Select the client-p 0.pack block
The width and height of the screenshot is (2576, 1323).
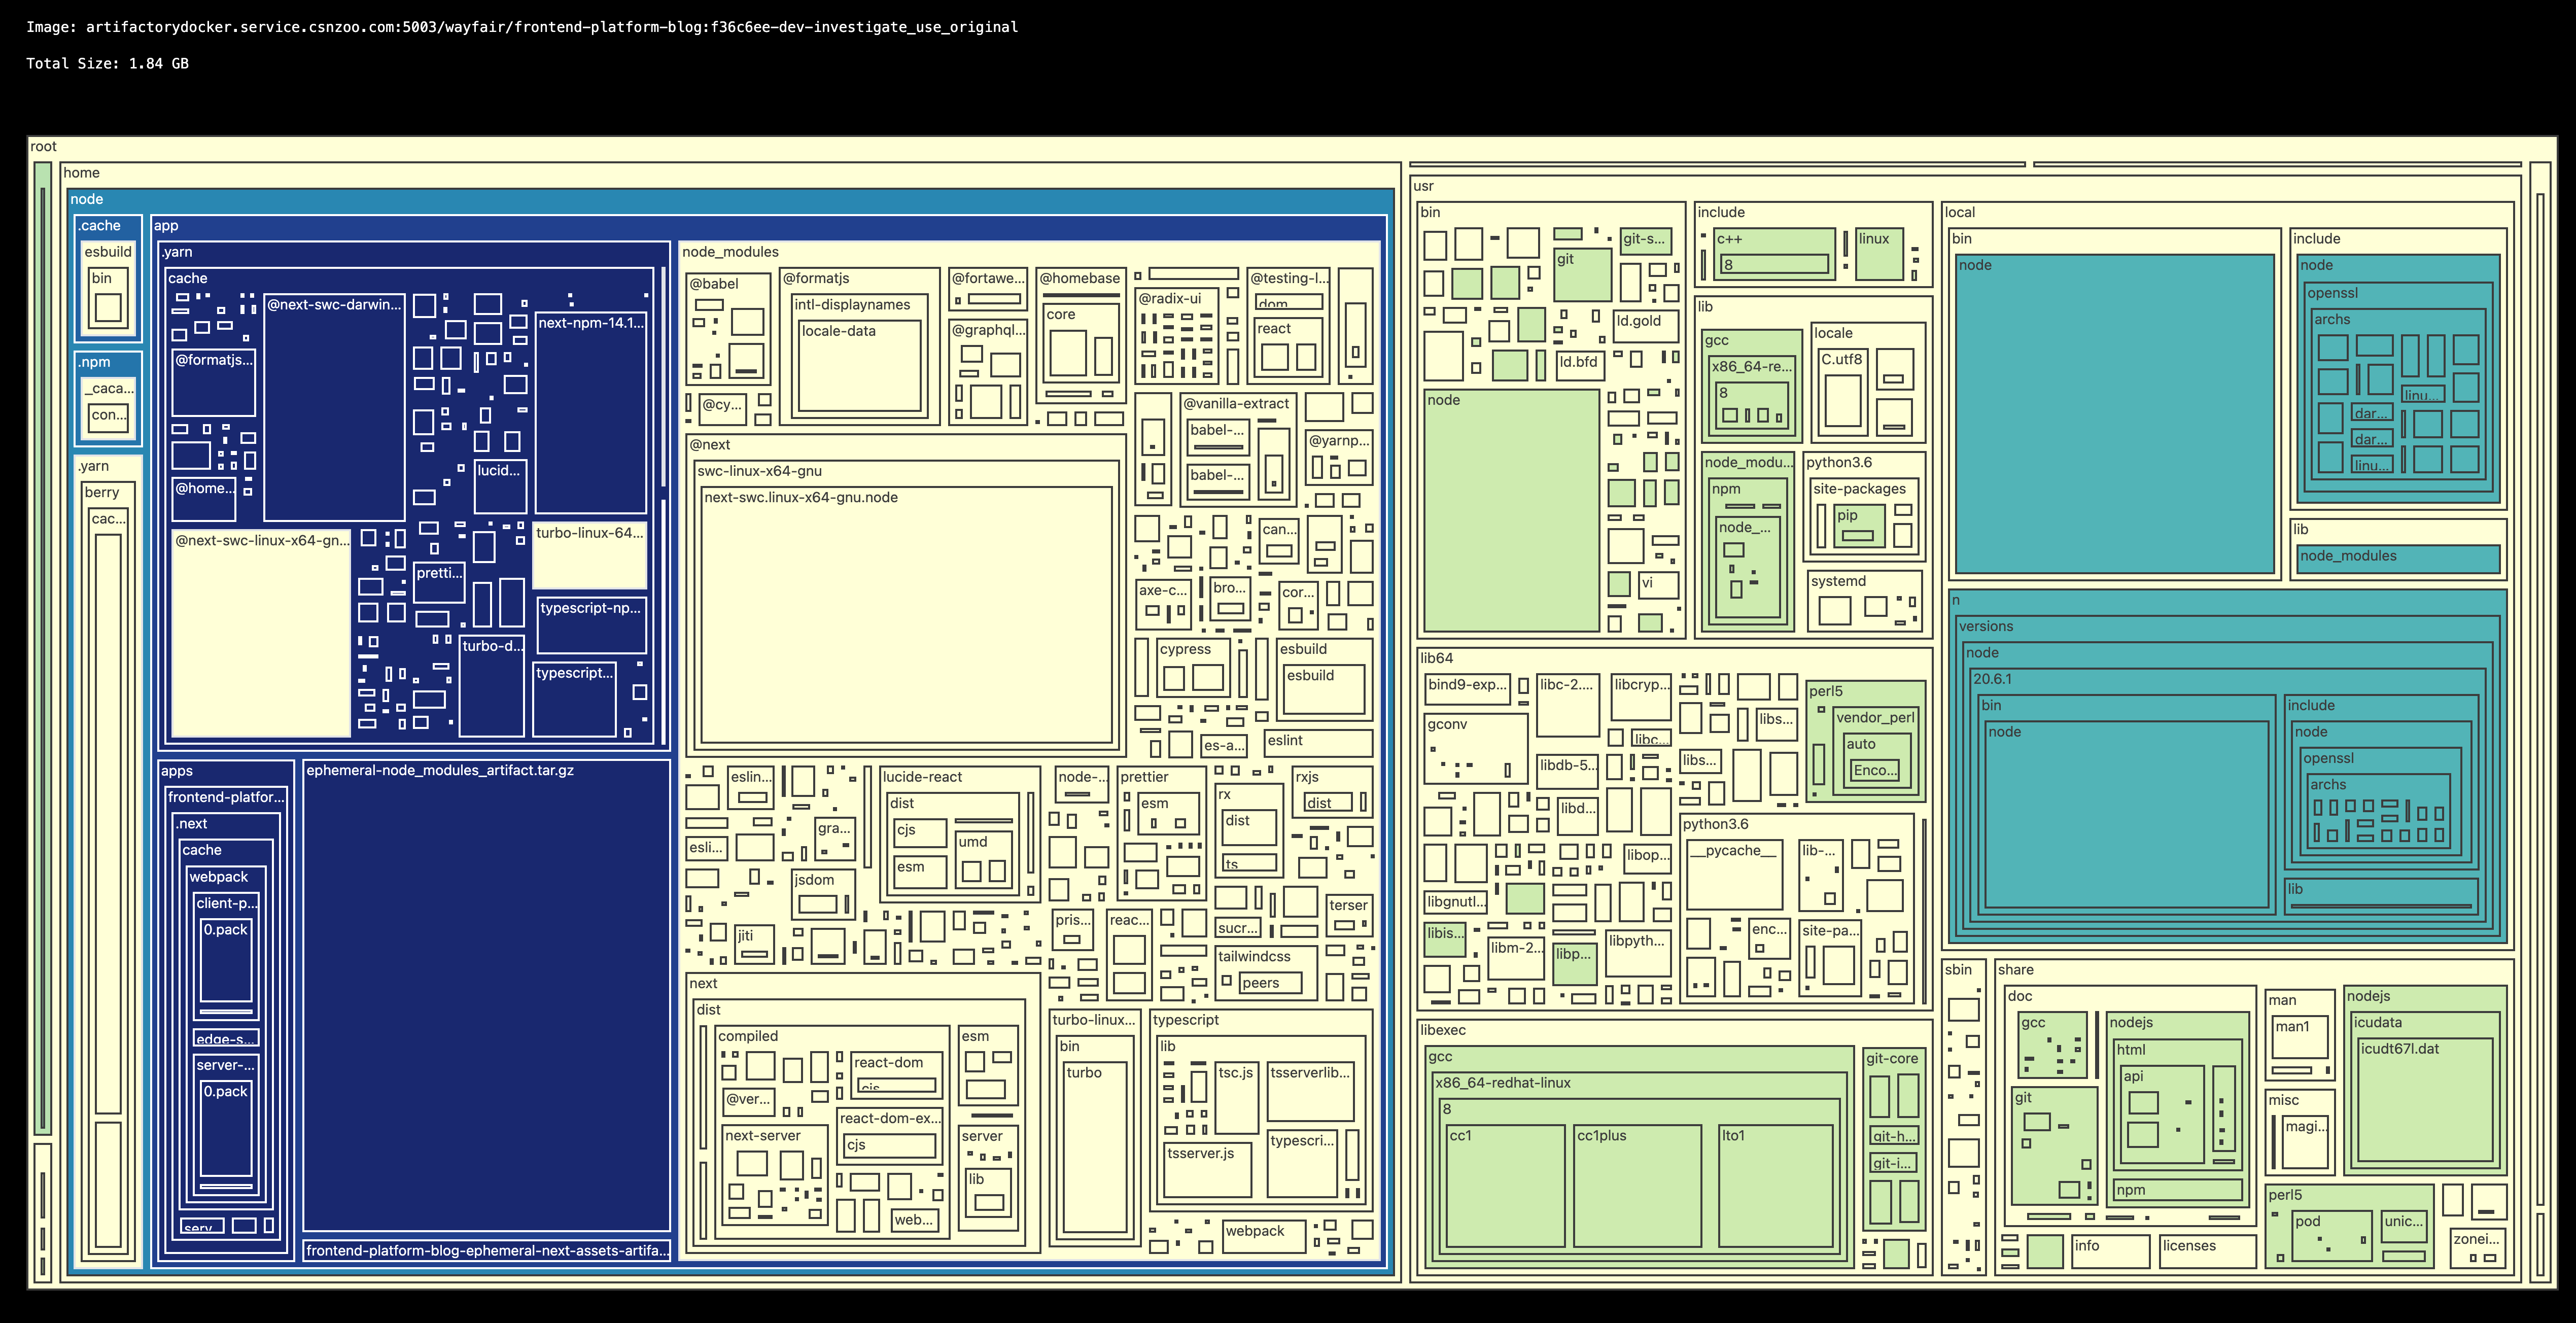point(226,960)
